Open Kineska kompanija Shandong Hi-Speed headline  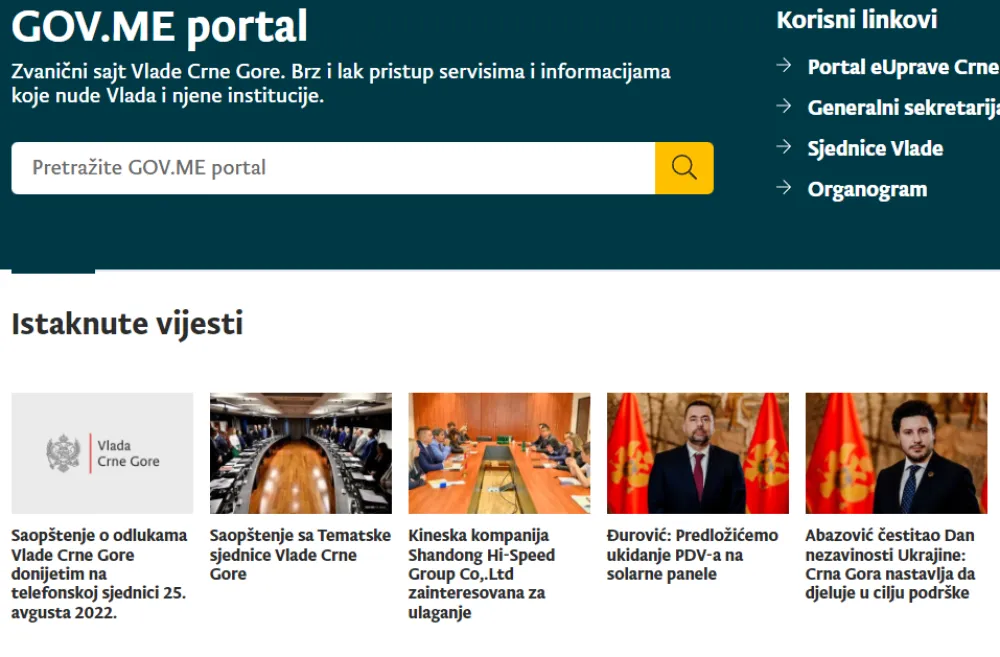point(482,574)
